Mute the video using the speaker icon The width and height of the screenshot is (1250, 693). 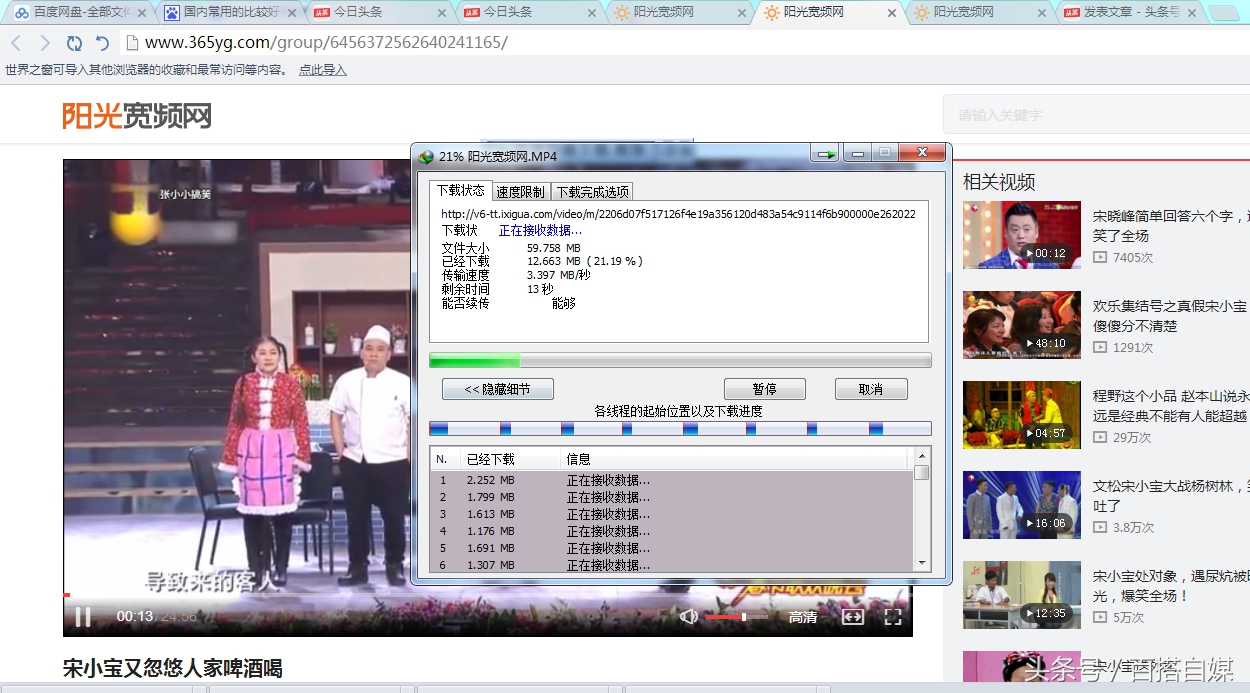[688, 617]
